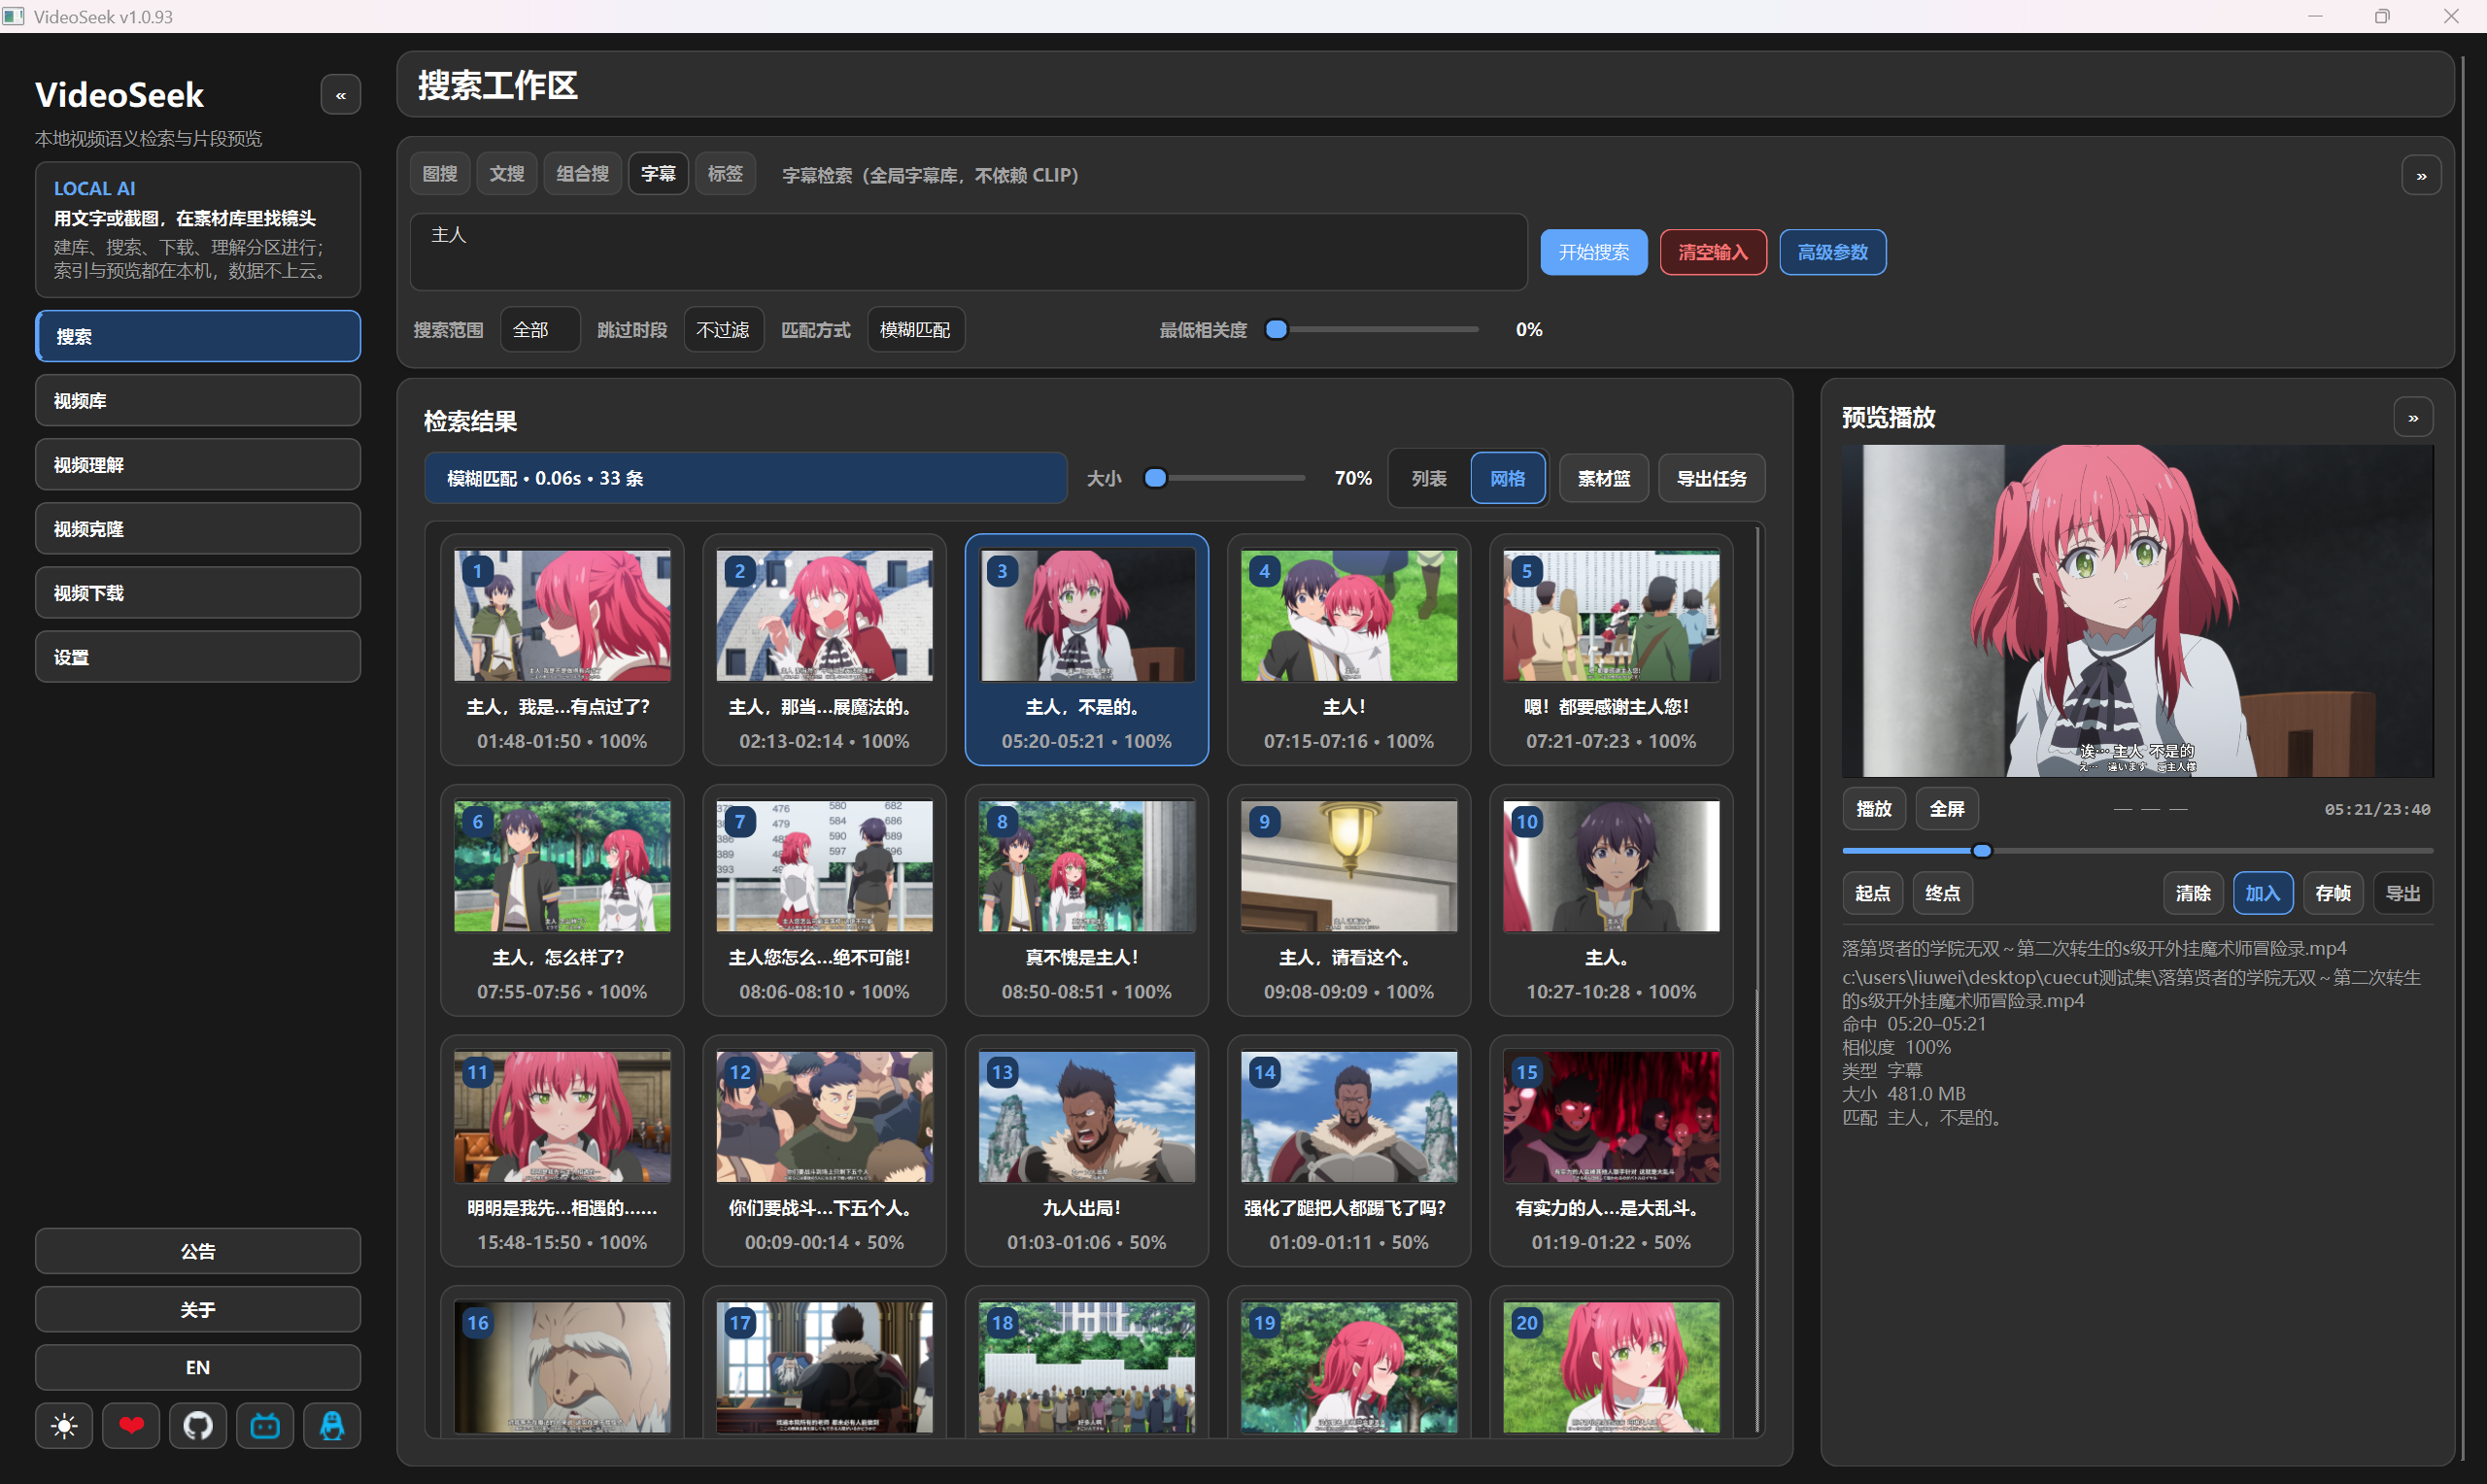Click the red heart sponsor icon
Screen dimensions: 2487x1484
[131, 1425]
